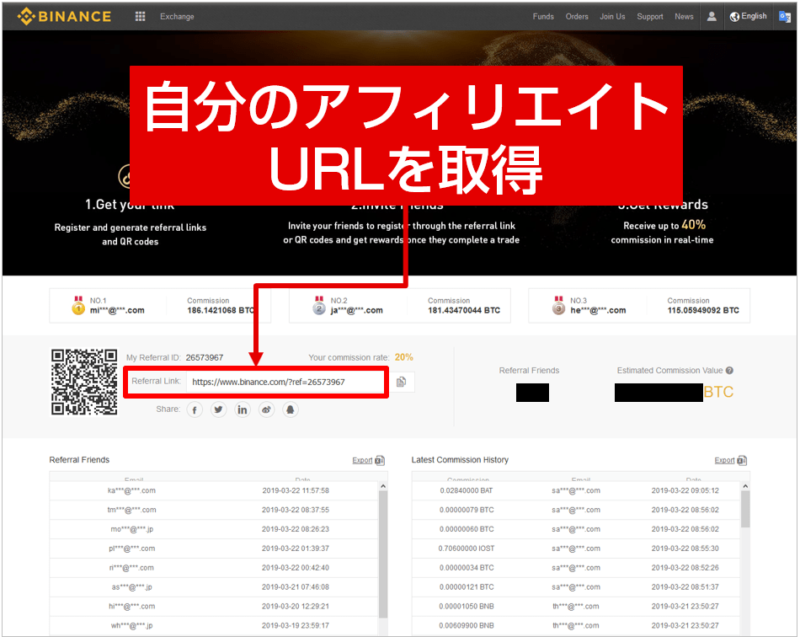Click the NO.3 bronze medal icon
Viewport: 800px width, 637px height.
tap(559, 305)
